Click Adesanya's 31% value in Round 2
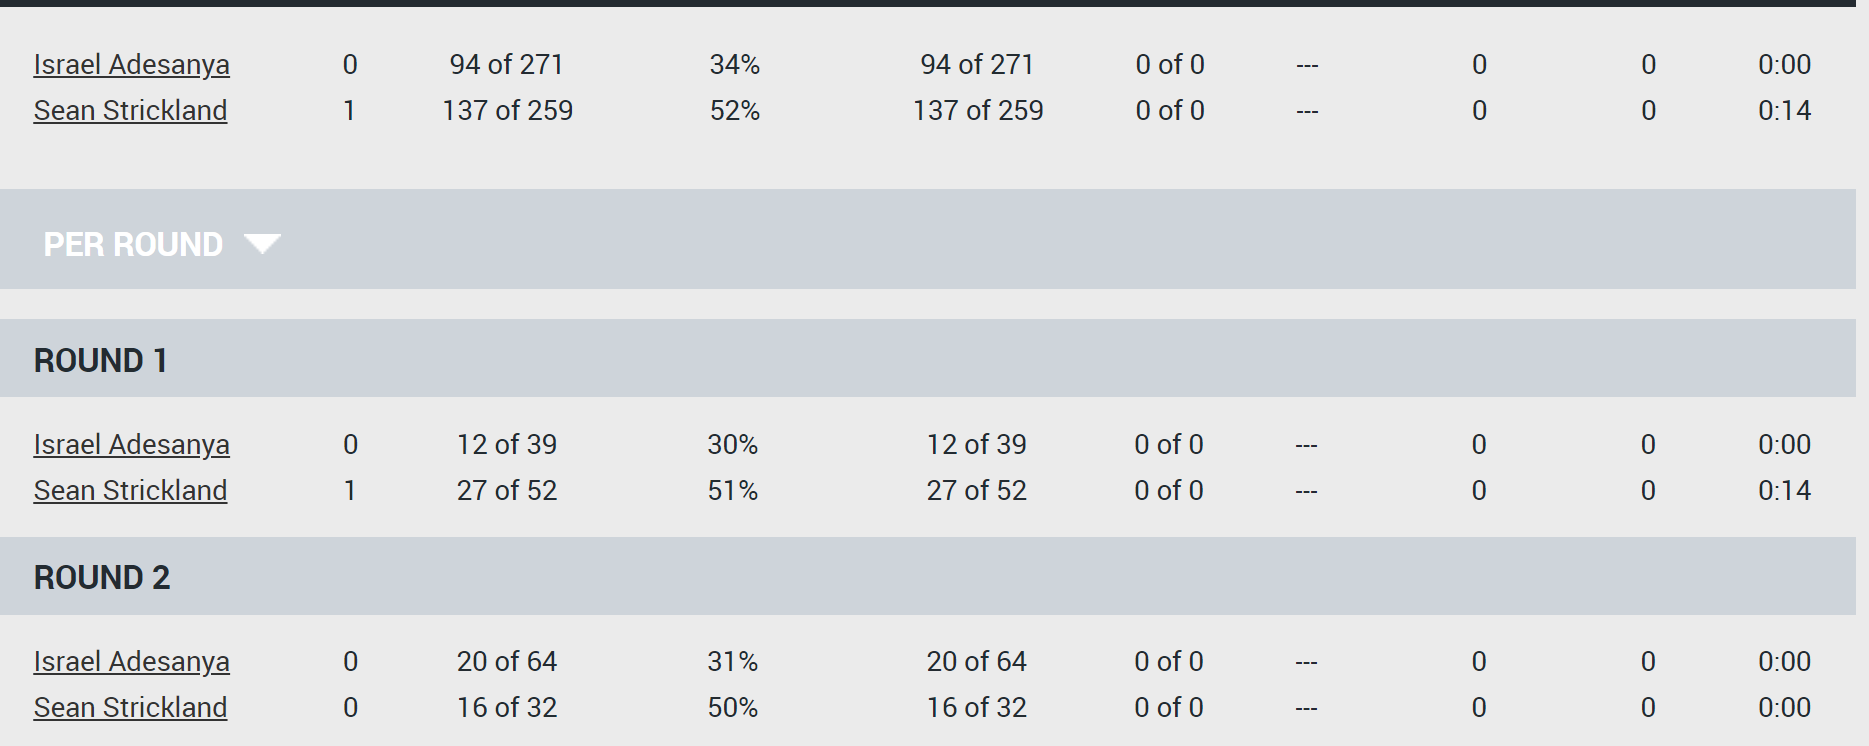The height and width of the screenshot is (746, 1869). point(733,662)
